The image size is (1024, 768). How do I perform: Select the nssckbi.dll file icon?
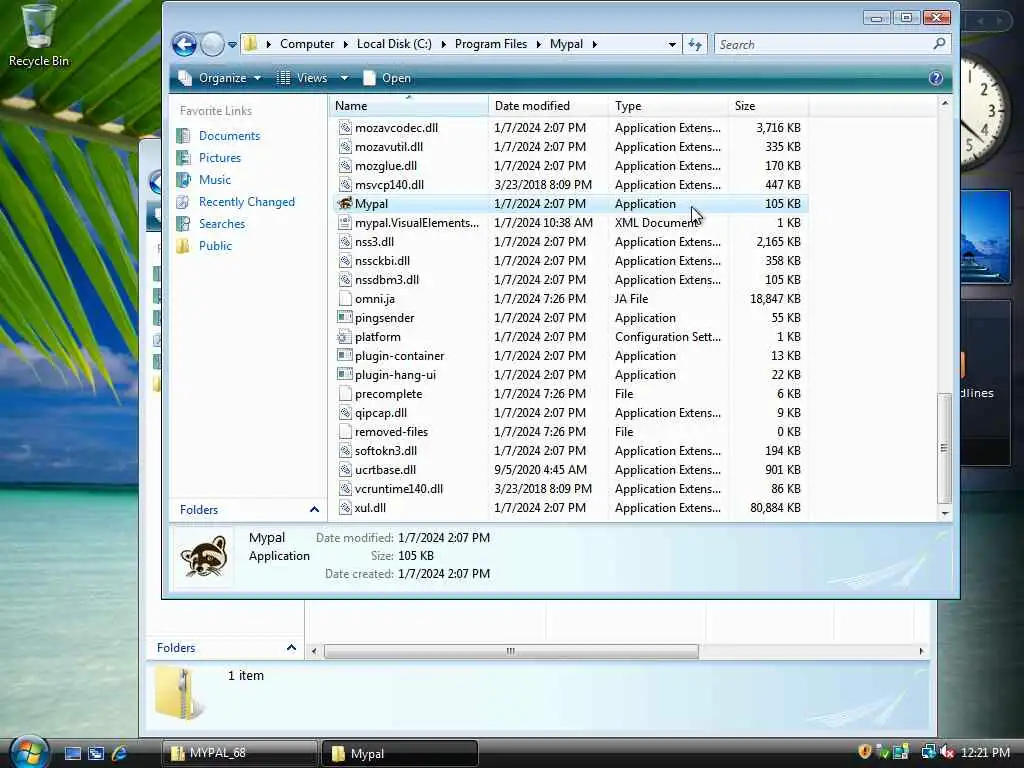(x=345, y=261)
